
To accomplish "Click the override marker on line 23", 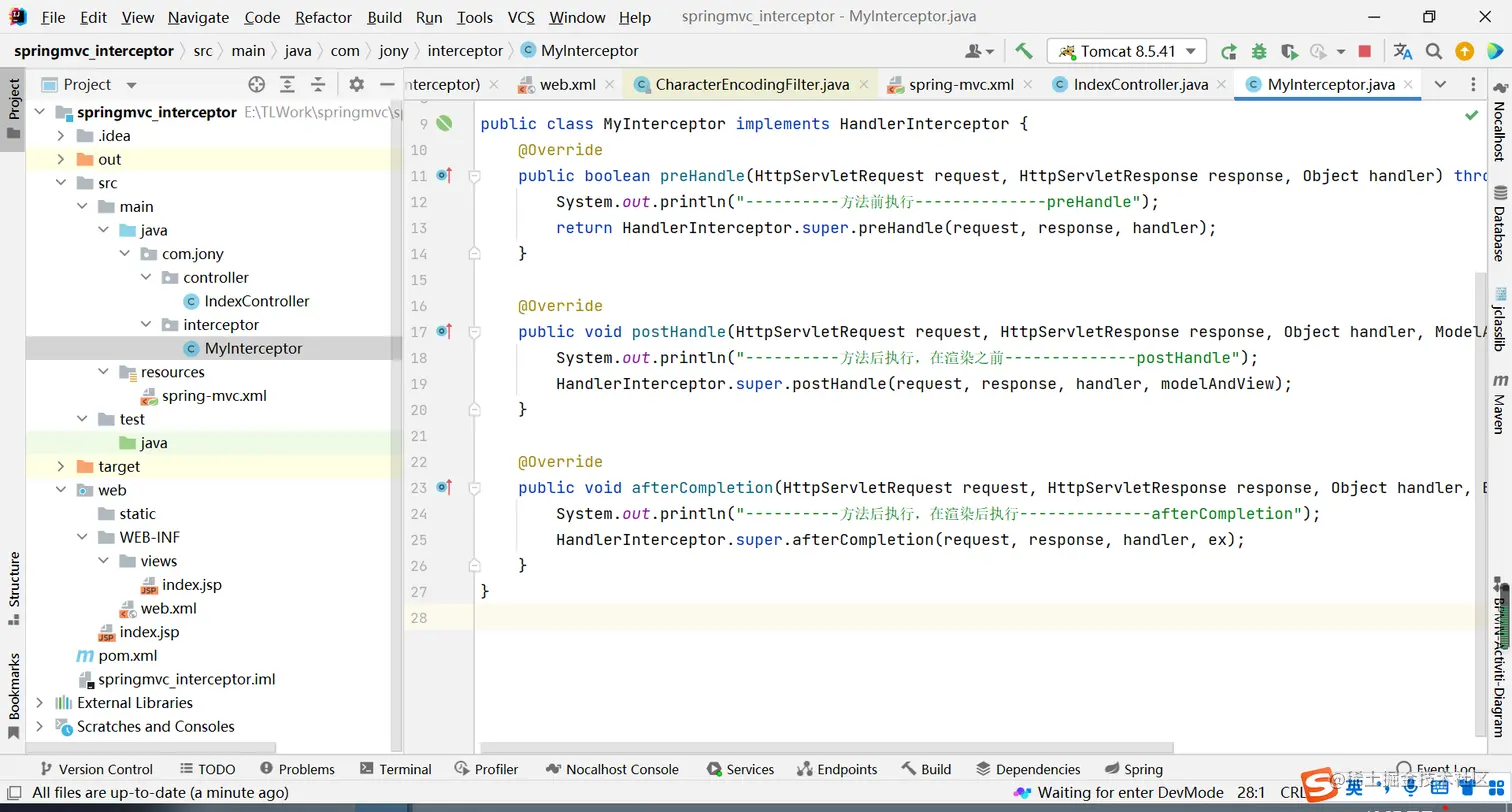I will (x=444, y=487).
